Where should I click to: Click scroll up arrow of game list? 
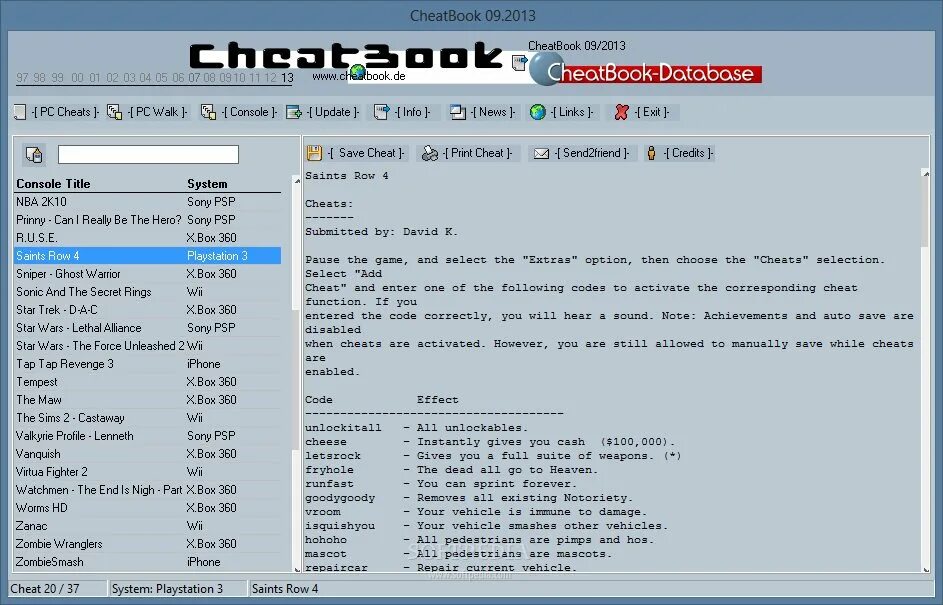pyautogui.click(x=296, y=180)
